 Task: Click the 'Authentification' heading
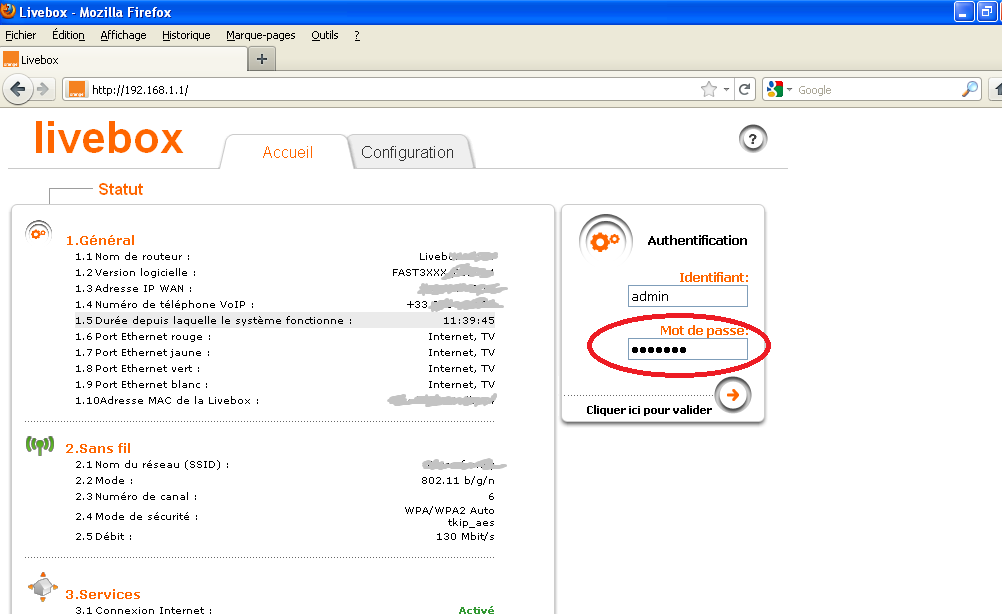[697, 240]
